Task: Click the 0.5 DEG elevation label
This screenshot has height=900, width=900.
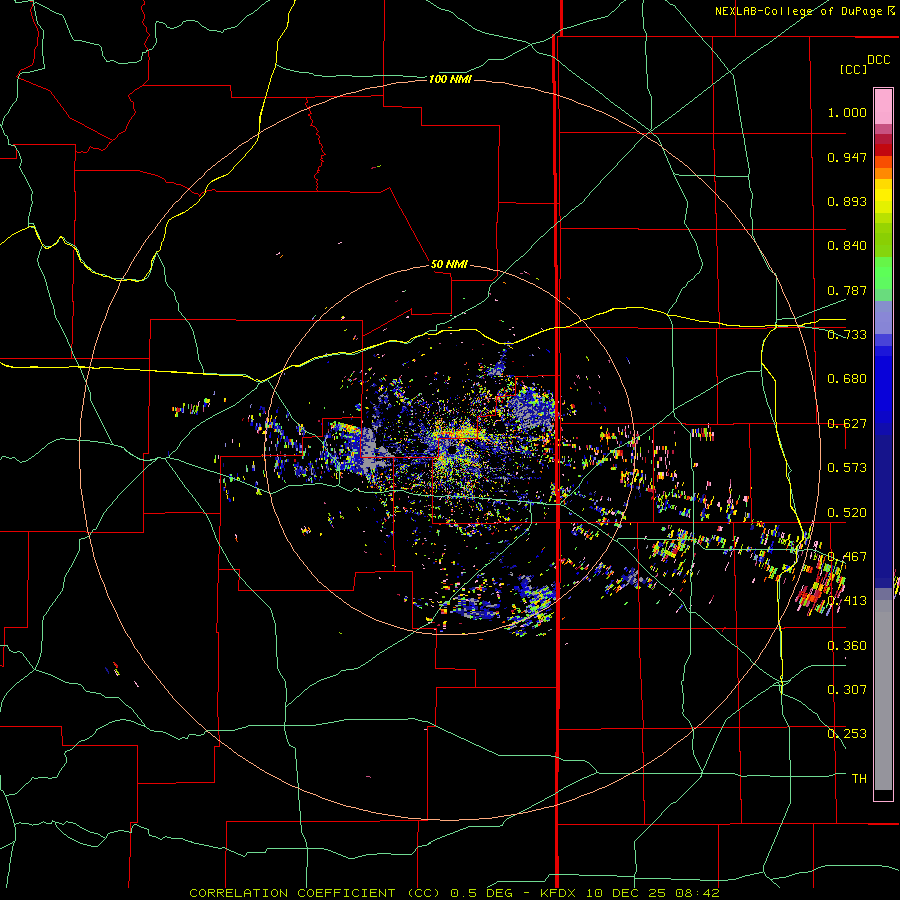Action: click(x=481, y=893)
